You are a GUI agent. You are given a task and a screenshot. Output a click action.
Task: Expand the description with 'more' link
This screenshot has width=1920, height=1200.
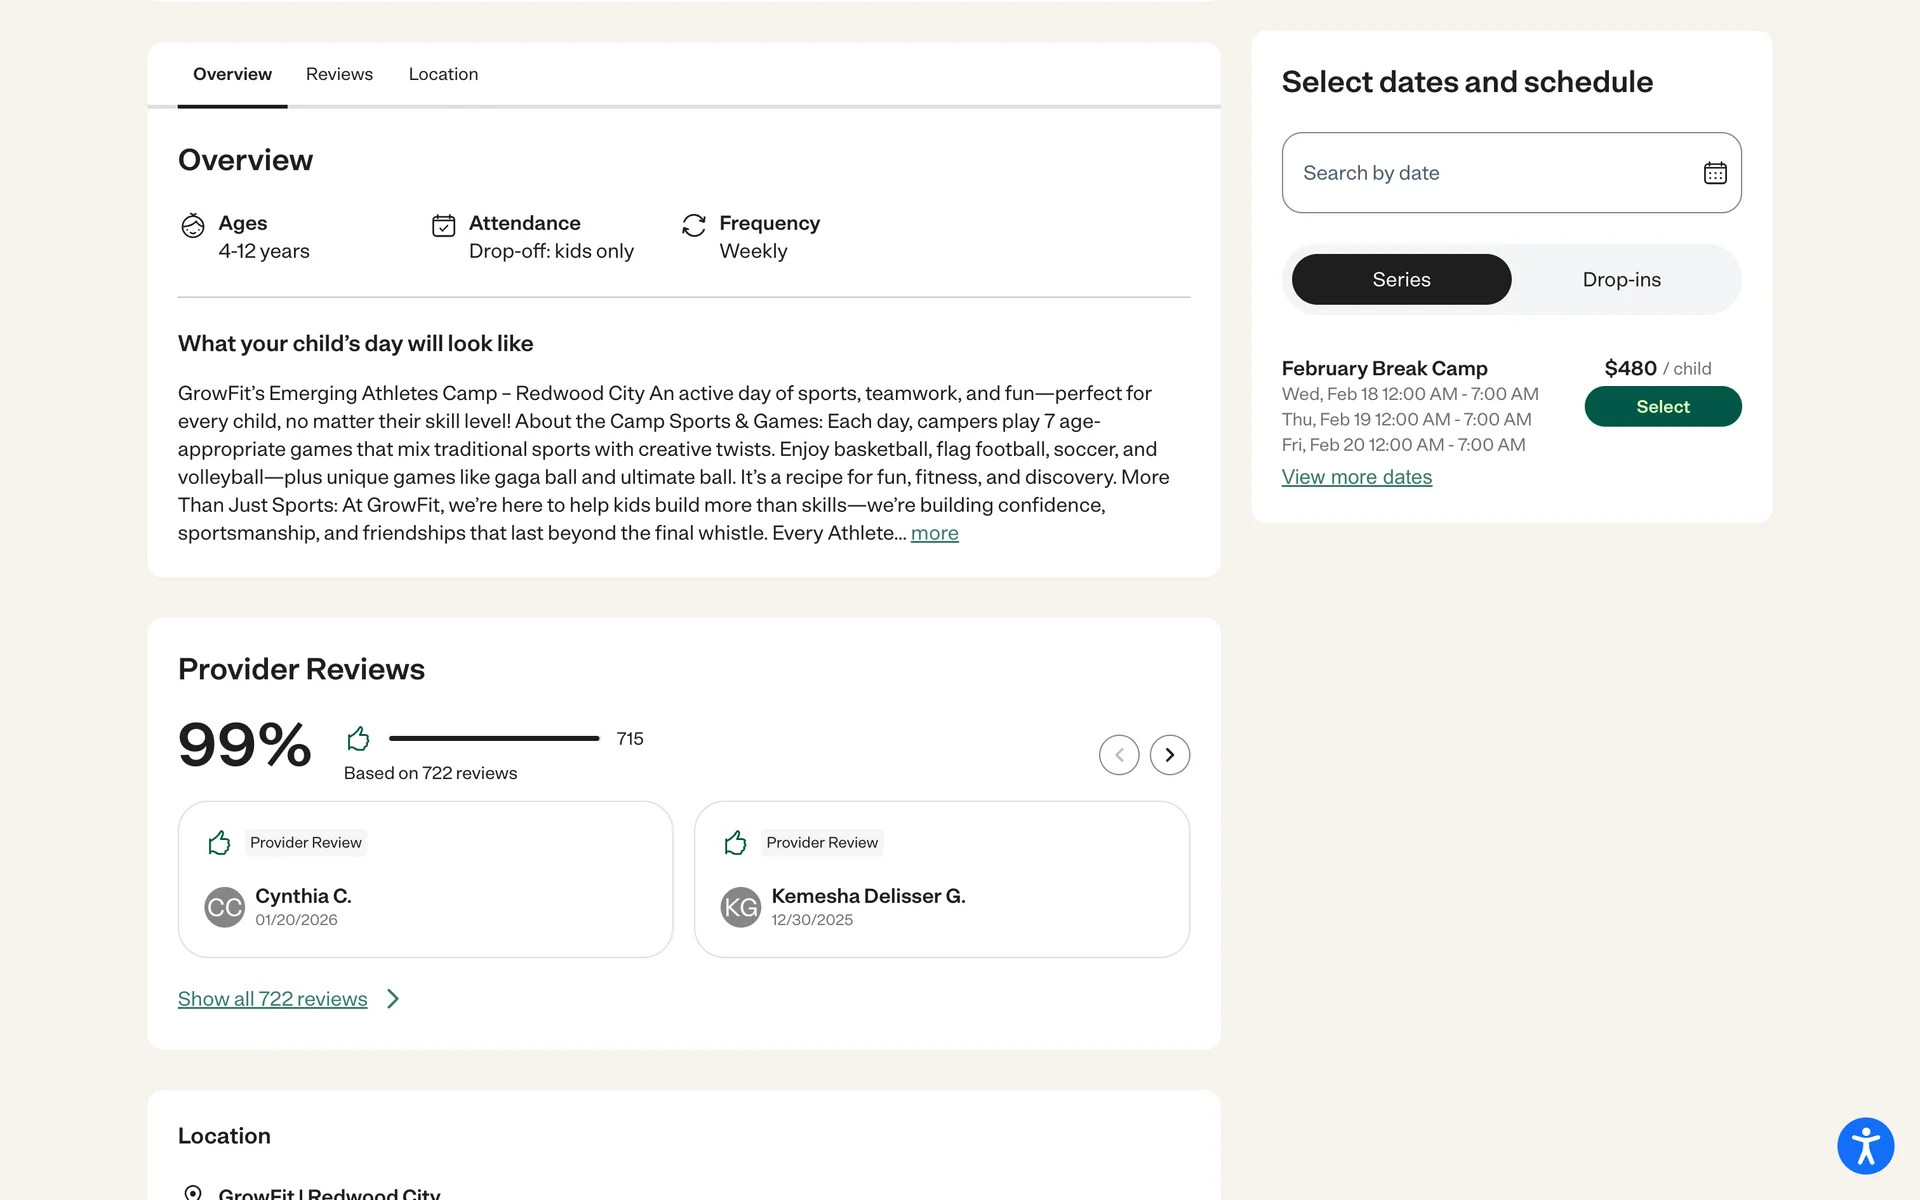(934, 533)
